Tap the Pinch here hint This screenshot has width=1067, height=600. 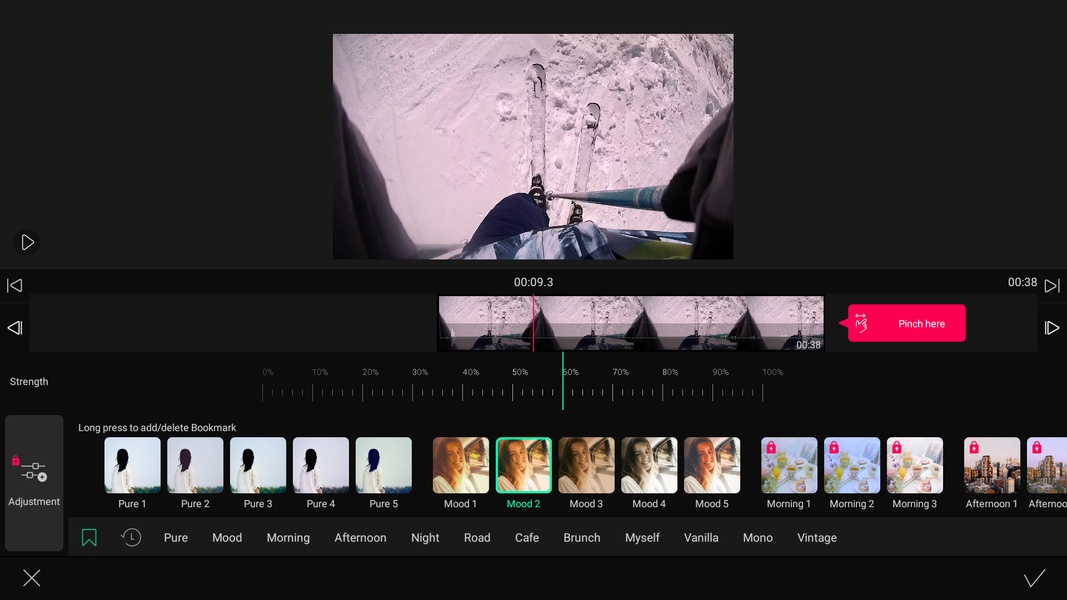point(906,323)
